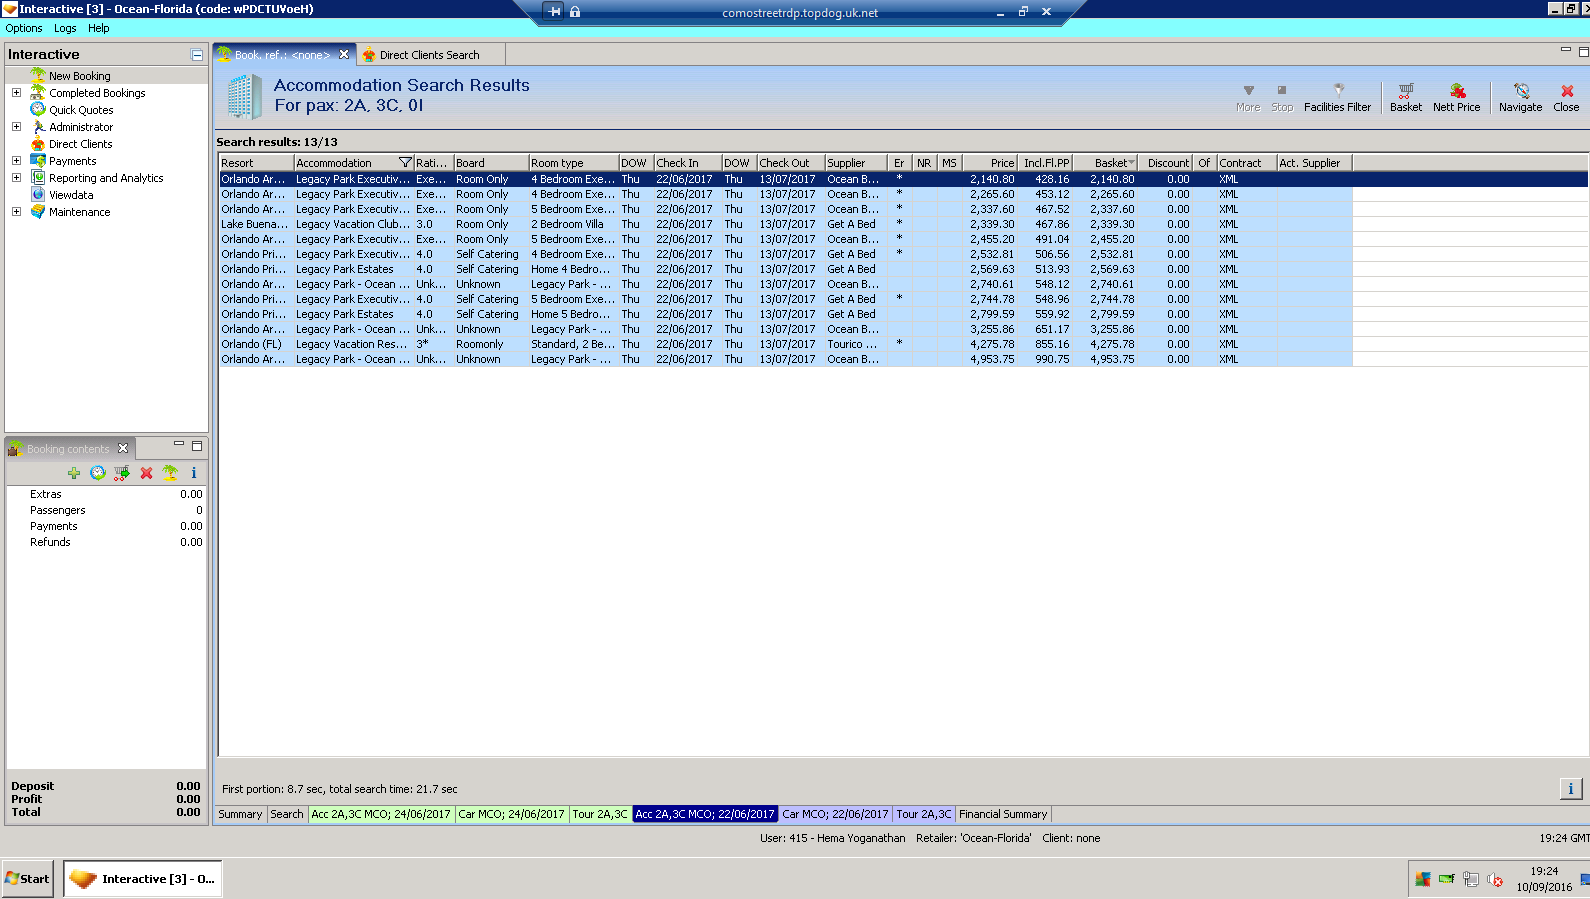The image size is (1590, 899).
Task: Open the Logs menu
Action: [x=65, y=28]
